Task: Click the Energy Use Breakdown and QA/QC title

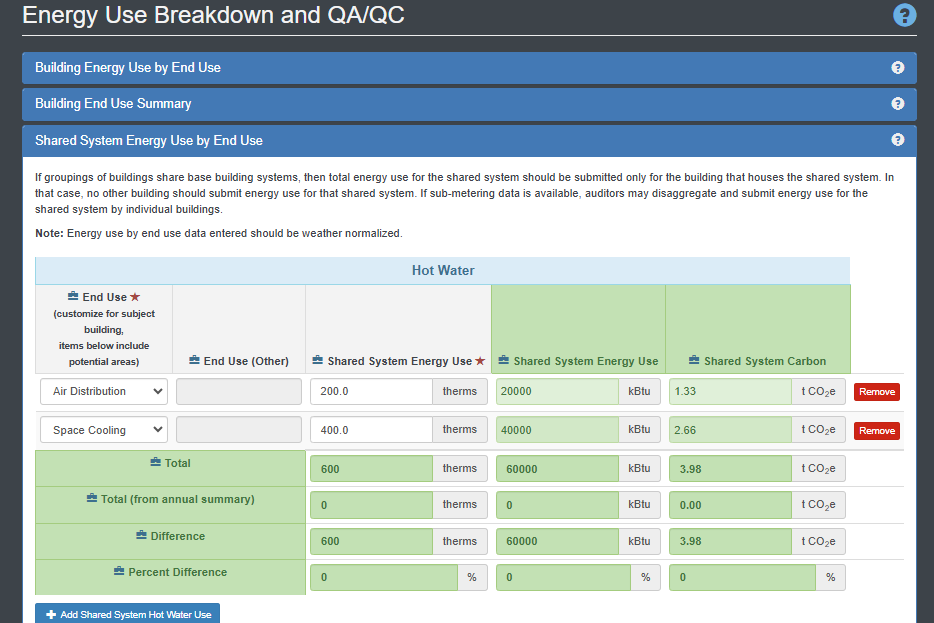Action: (213, 15)
